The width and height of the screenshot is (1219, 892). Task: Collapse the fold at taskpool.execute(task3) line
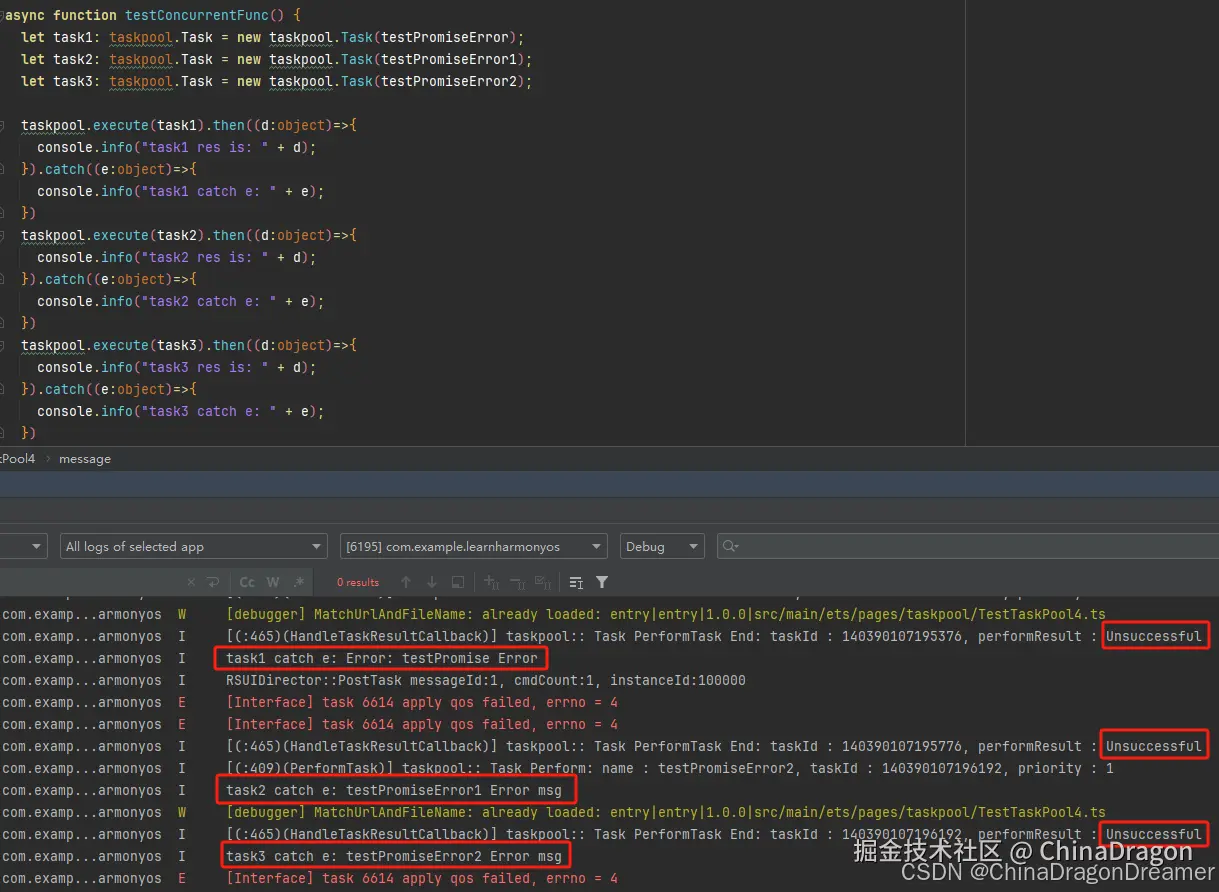(3, 346)
